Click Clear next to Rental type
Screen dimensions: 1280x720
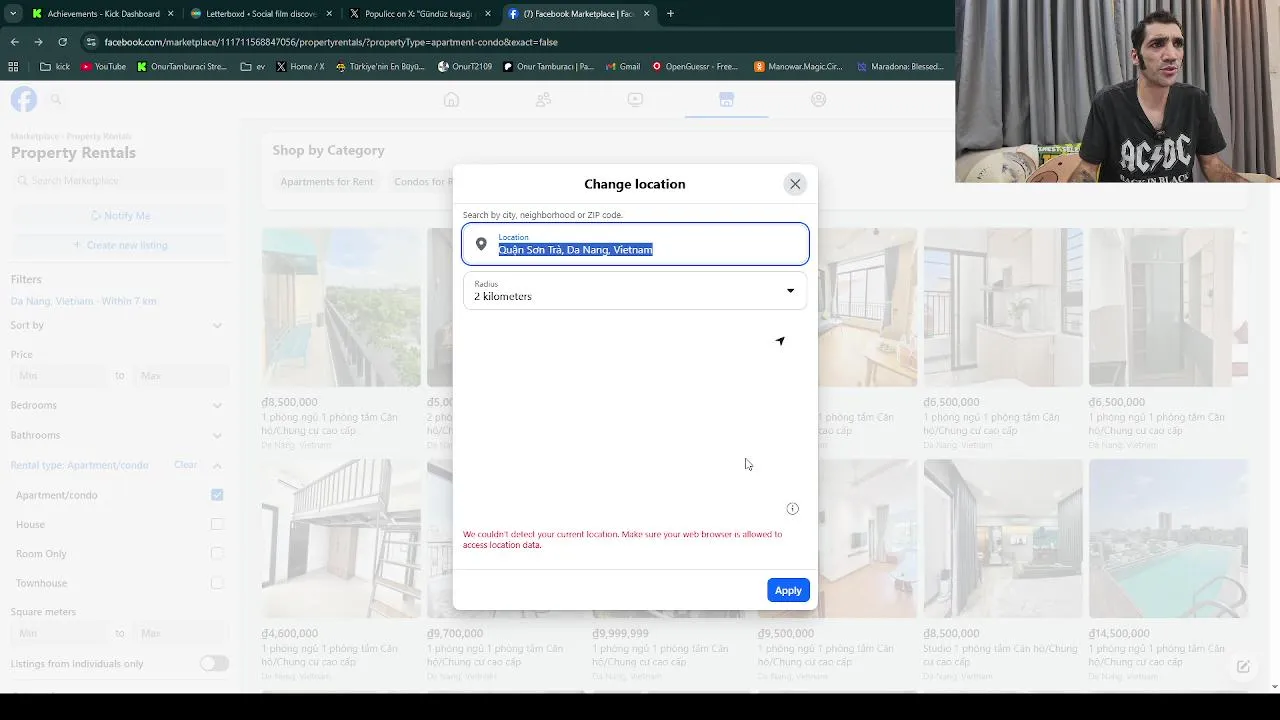tap(185, 465)
